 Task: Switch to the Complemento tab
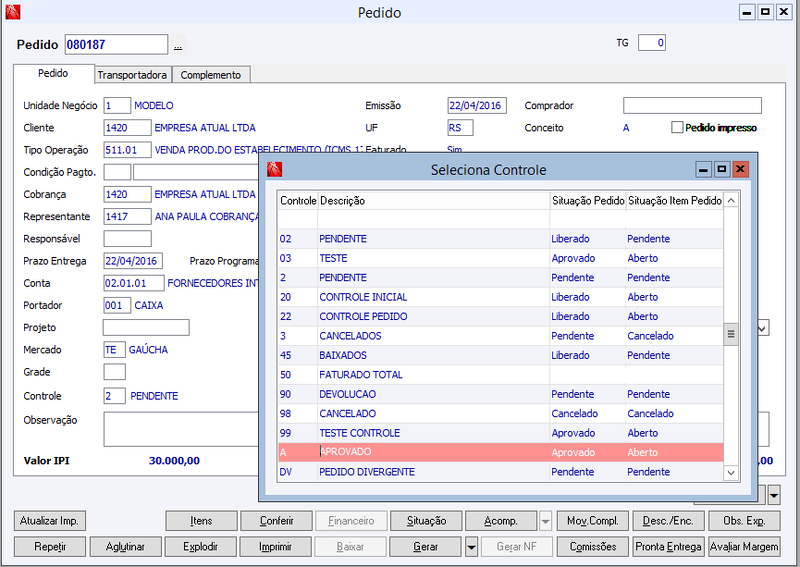(211, 75)
